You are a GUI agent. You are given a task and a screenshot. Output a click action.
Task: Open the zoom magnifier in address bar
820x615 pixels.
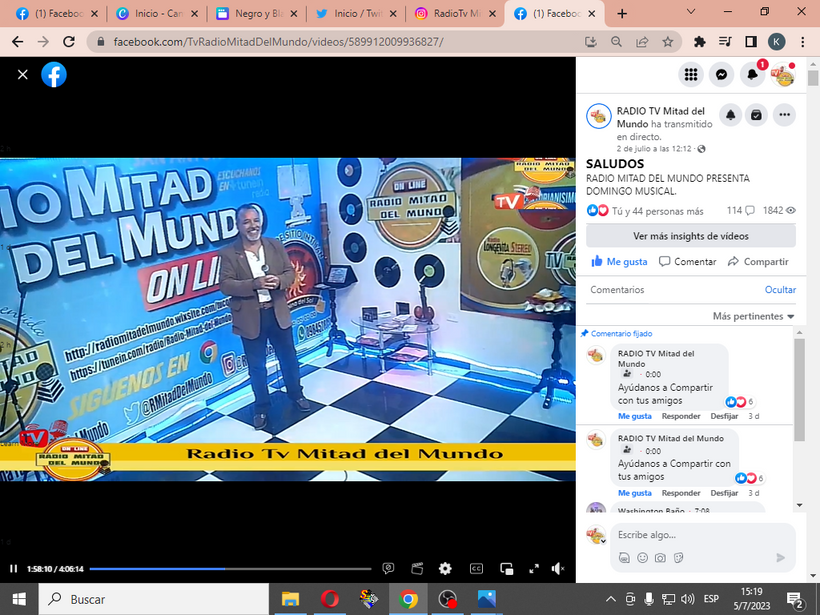[617, 42]
